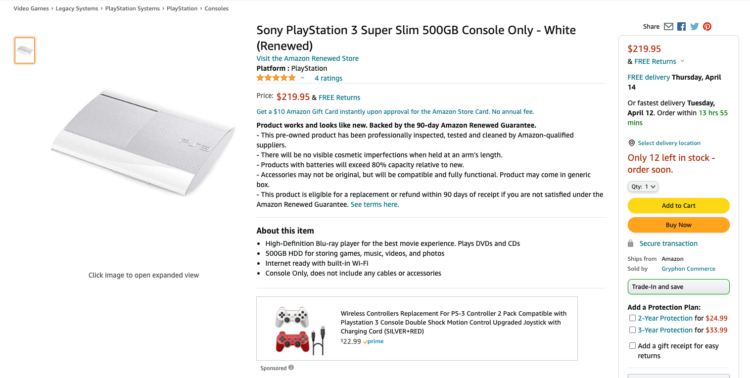Visit the Amazon Renewed Store link
750x378 pixels.
click(x=307, y=58)
